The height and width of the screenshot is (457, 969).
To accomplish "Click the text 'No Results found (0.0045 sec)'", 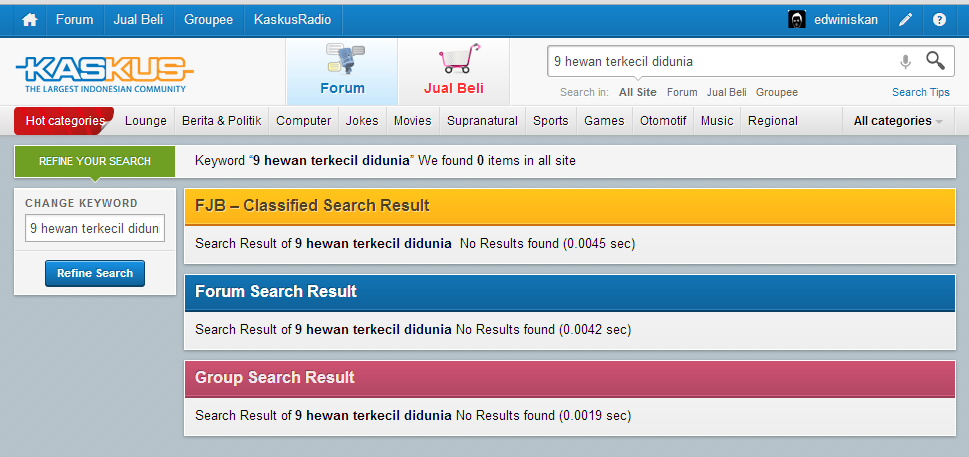I will tap(547, 243).
